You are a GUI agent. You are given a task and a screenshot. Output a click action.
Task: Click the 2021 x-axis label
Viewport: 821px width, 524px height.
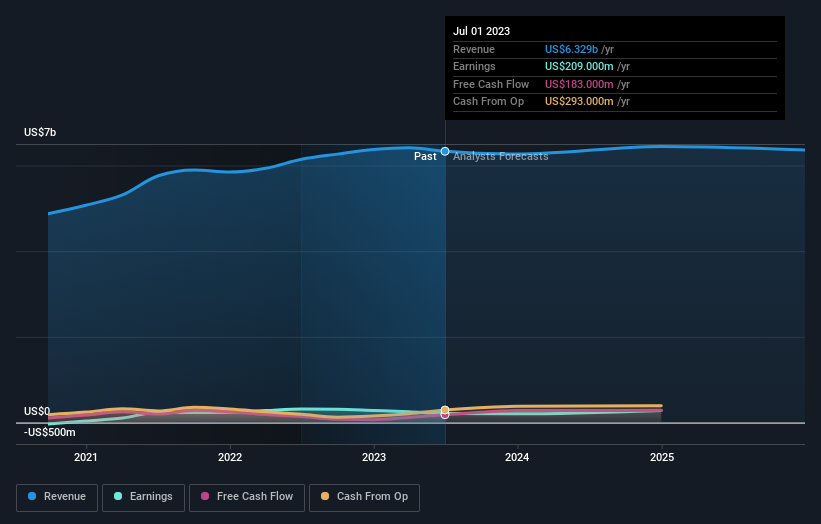(86, 457)
